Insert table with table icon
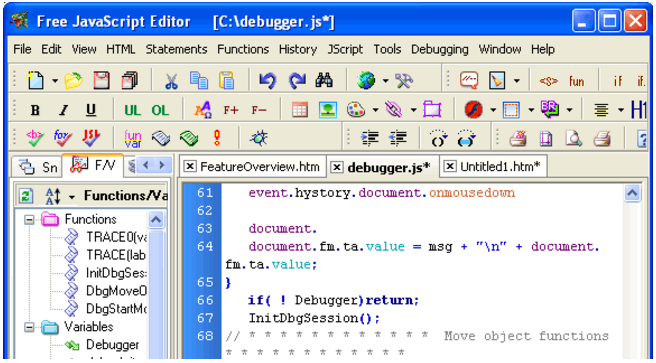This screenshot has width=656, height=363. tap(300, 110)
